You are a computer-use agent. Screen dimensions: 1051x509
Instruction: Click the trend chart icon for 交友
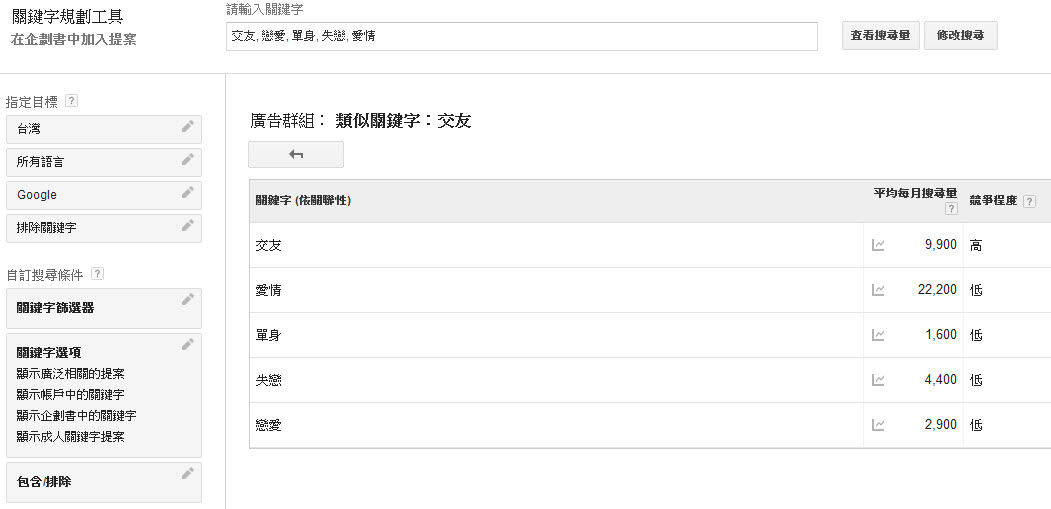(877, 245)
